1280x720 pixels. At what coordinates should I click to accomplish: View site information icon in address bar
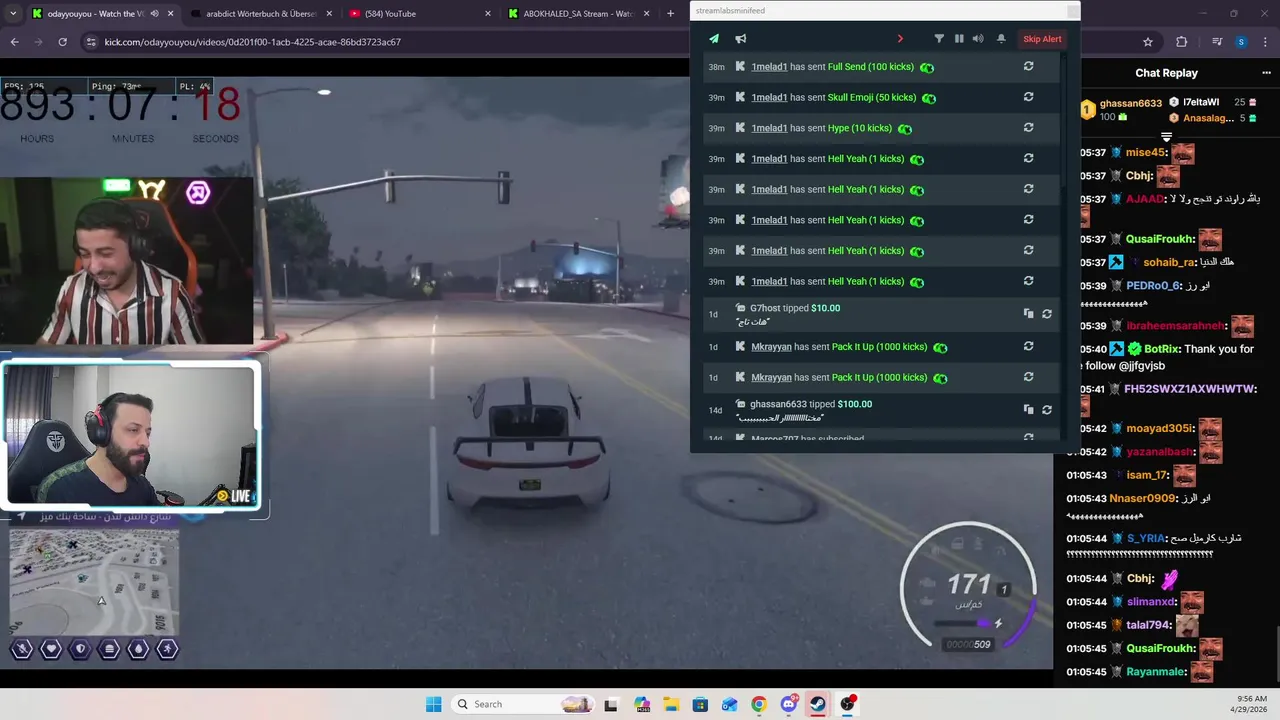[91, 42]
